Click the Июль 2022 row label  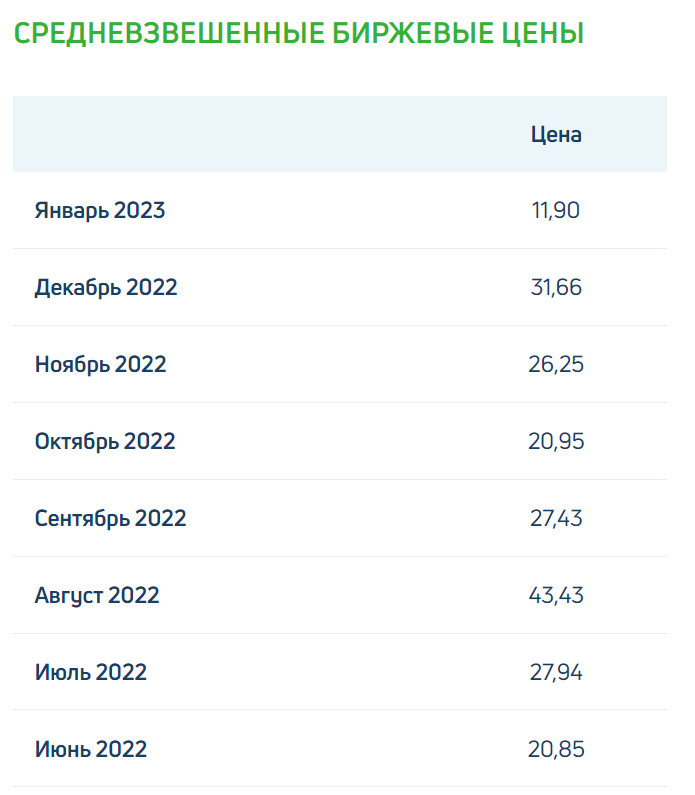(x=91, y=672)
